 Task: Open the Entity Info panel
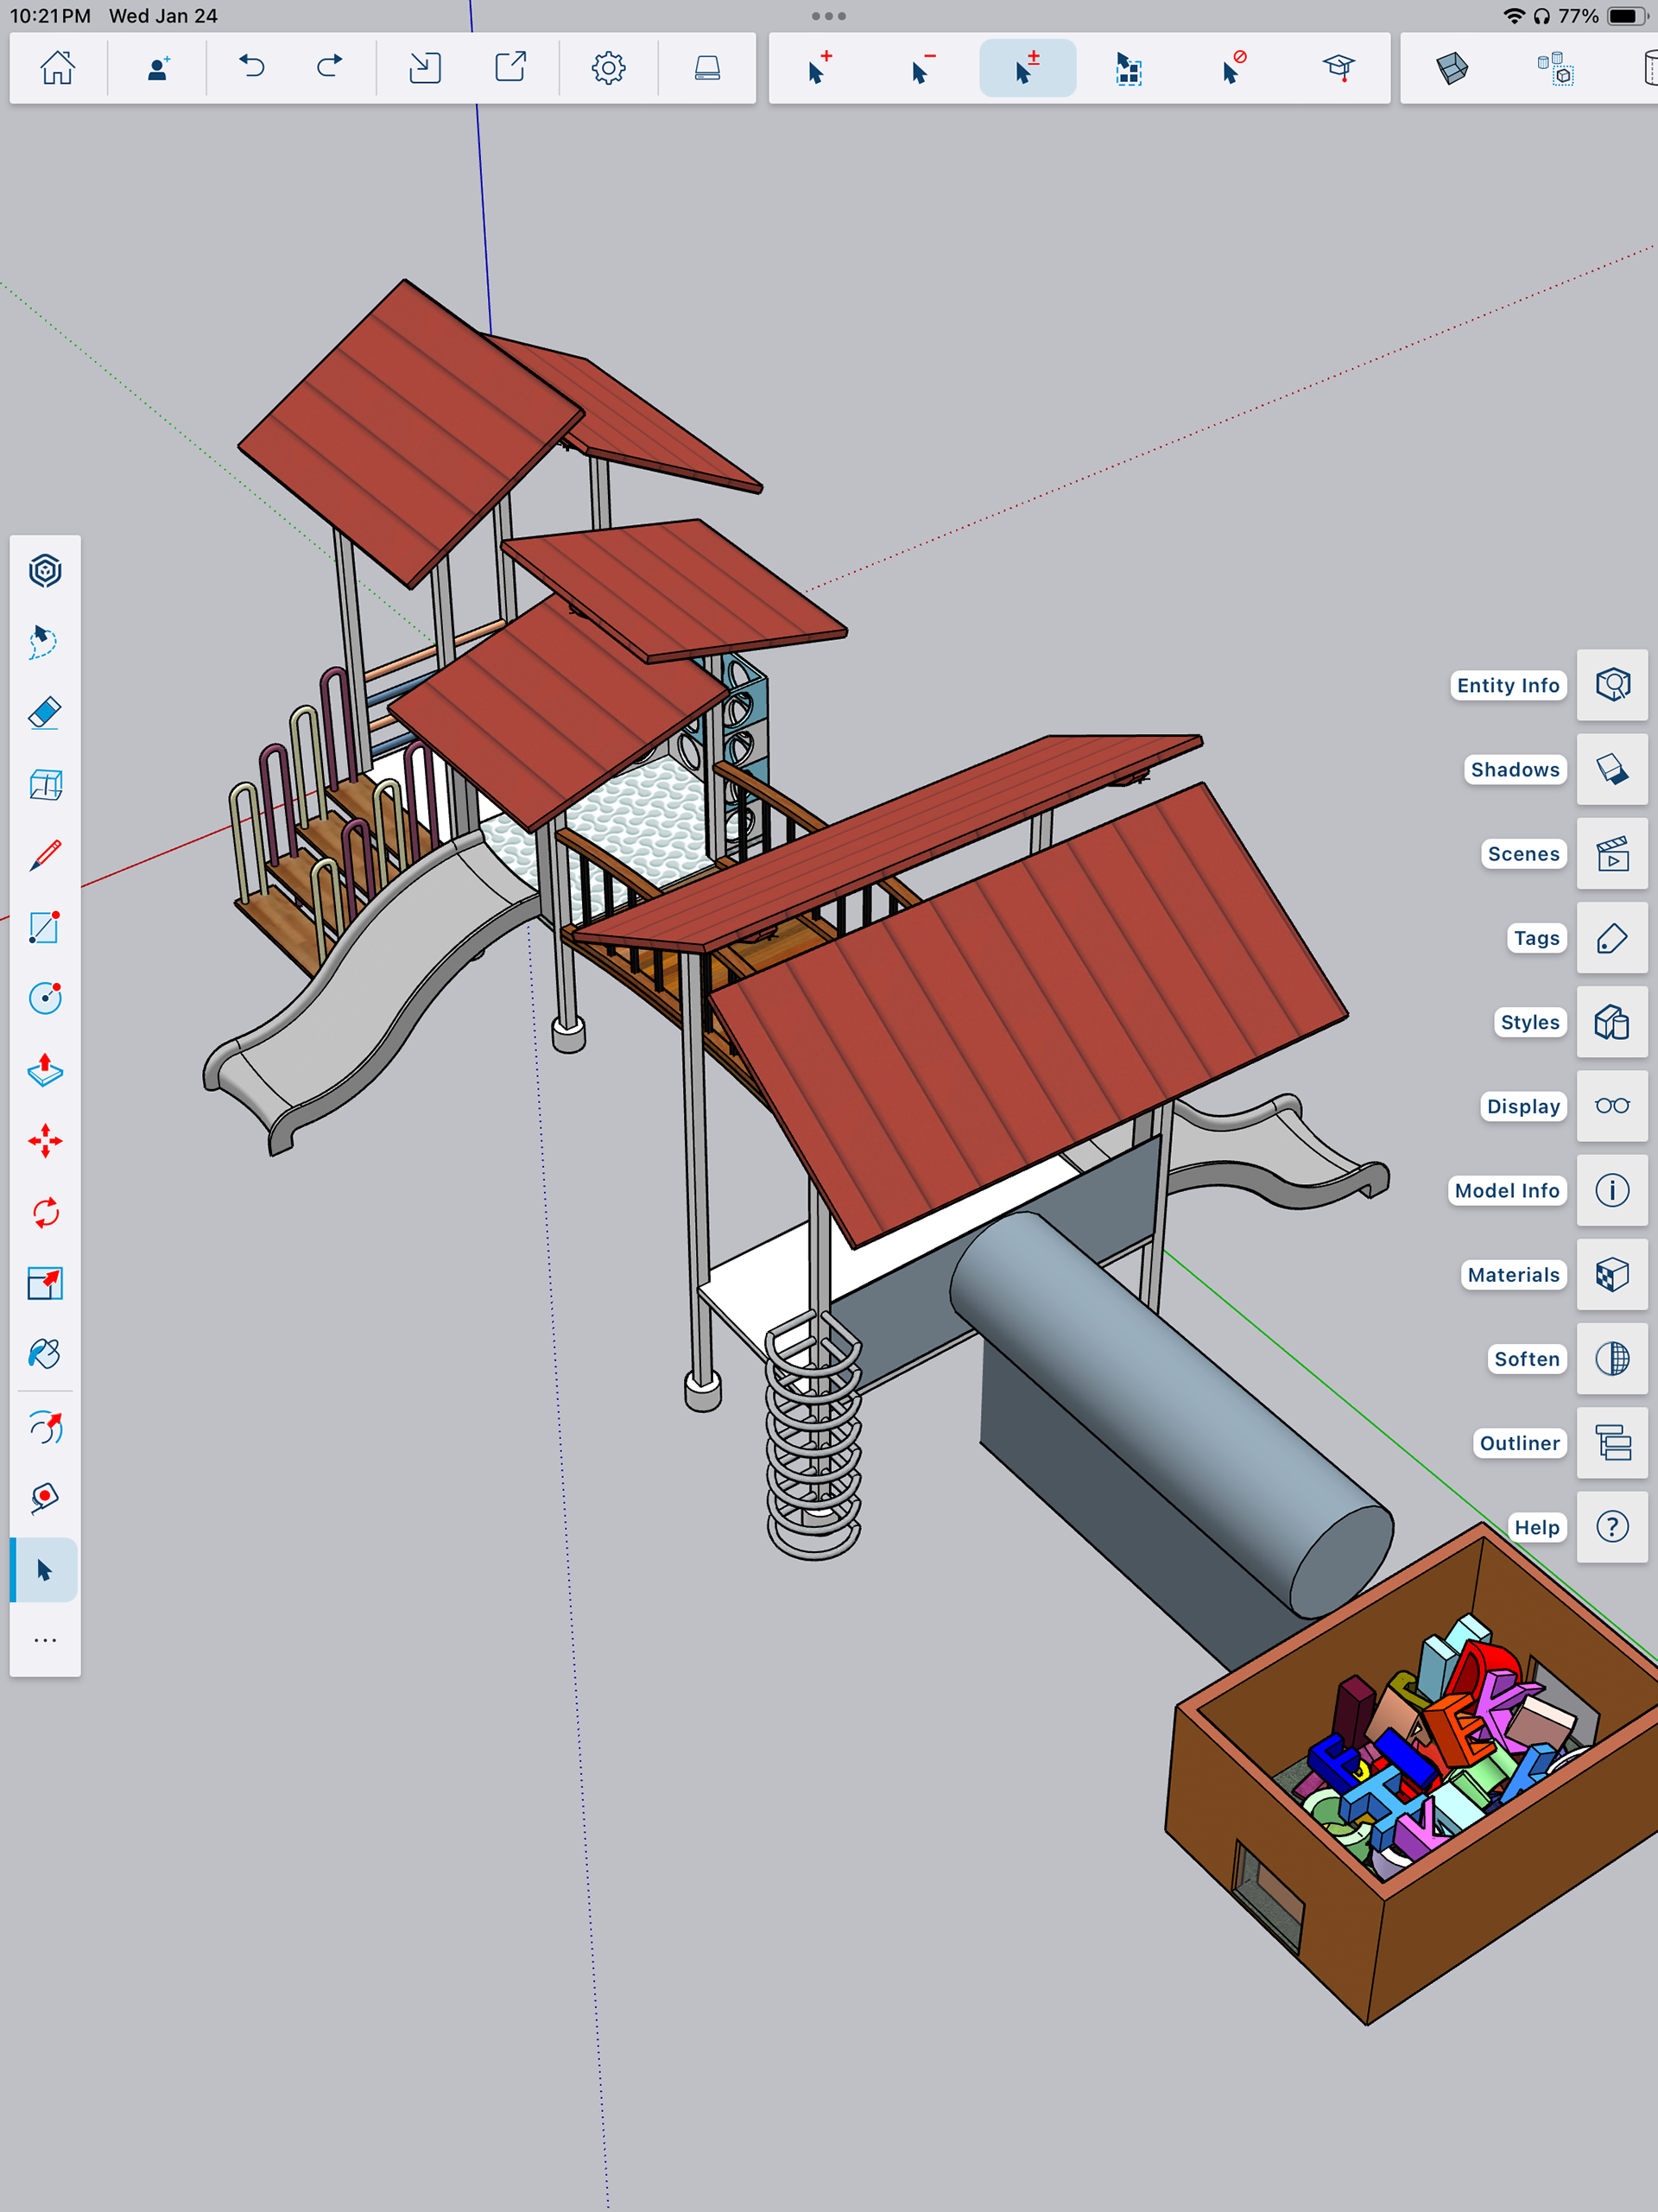click(x=1611, y=685)
